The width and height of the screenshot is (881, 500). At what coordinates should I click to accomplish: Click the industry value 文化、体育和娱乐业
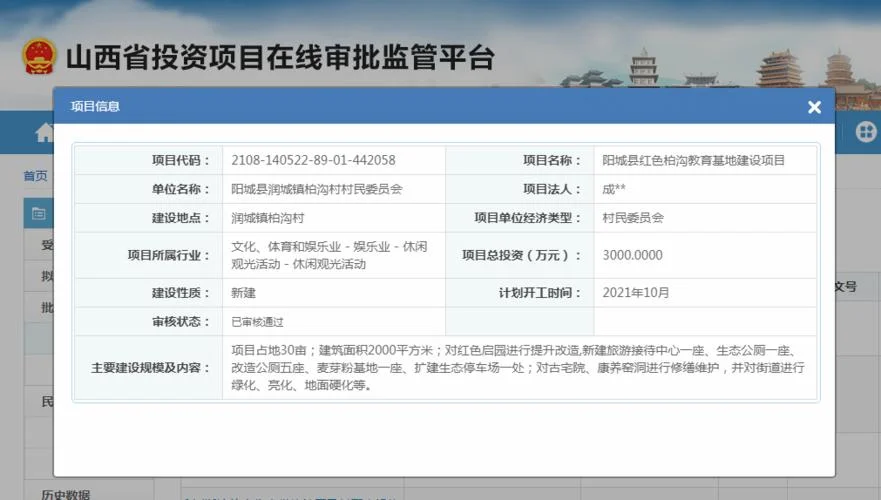(329, 255)
